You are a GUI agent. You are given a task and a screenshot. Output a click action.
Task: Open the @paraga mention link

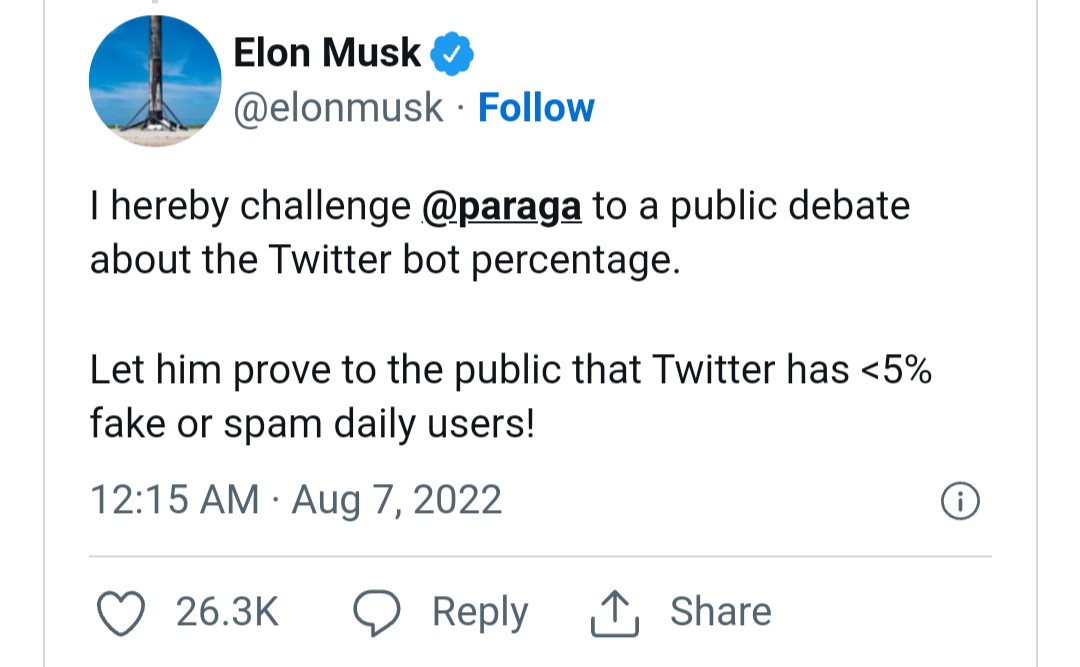pyautogui.click(x=502, y=207)
